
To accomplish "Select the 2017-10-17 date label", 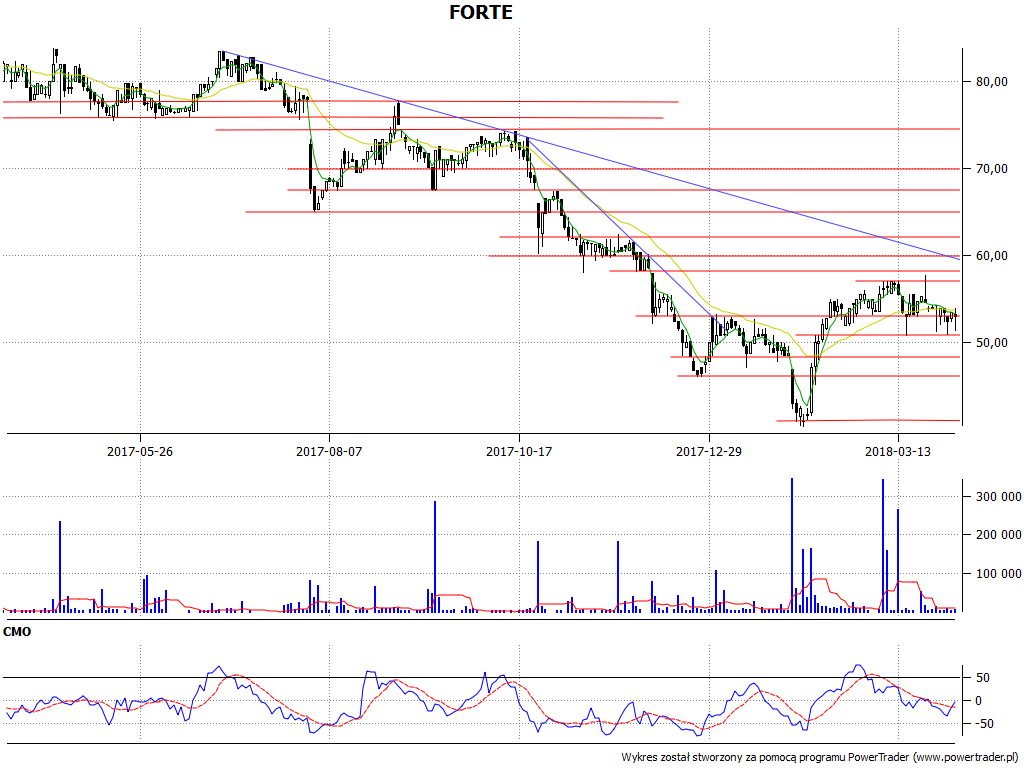I will point(519,451).
